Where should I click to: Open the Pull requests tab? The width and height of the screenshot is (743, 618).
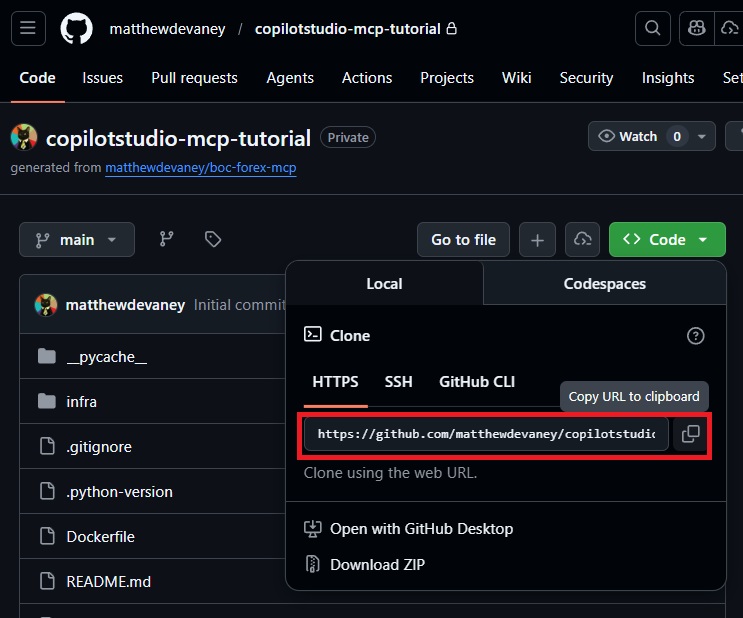[194, 78]
